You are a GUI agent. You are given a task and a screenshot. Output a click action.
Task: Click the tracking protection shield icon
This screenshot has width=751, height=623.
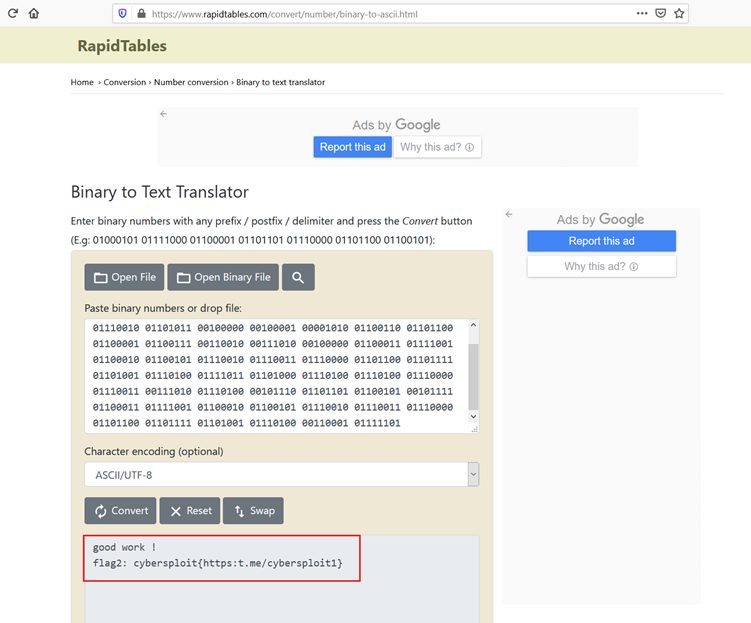click(x=123, y=14)
